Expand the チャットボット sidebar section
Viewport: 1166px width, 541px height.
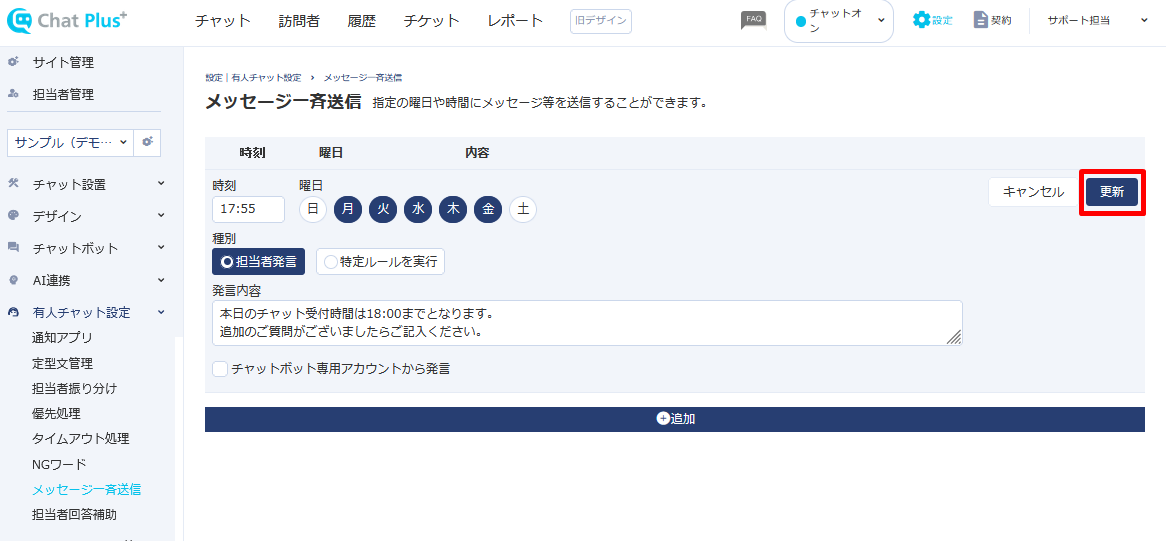pyautogui.click(x=161, y=247)
